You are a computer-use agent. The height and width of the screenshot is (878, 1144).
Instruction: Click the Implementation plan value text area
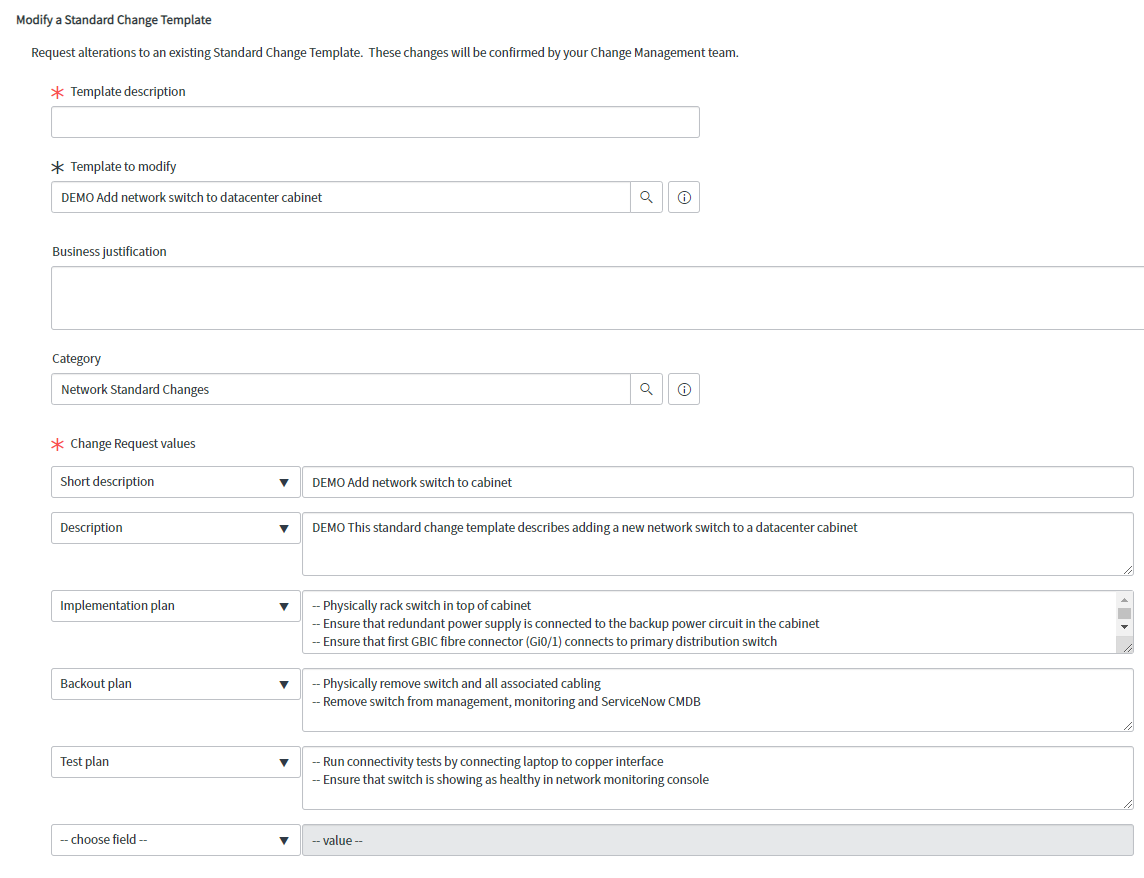coord(700,620)
